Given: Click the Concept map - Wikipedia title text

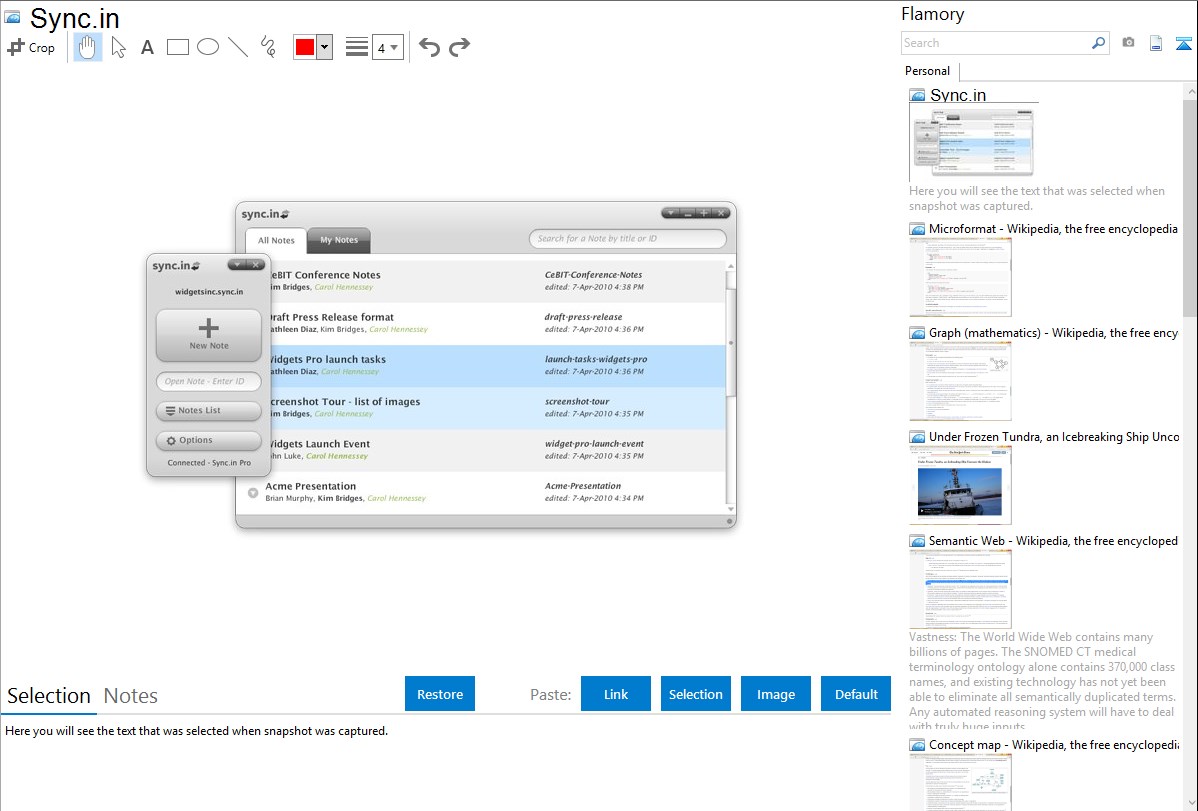Looking at the screenshot, I should [x=1053, y=744].
